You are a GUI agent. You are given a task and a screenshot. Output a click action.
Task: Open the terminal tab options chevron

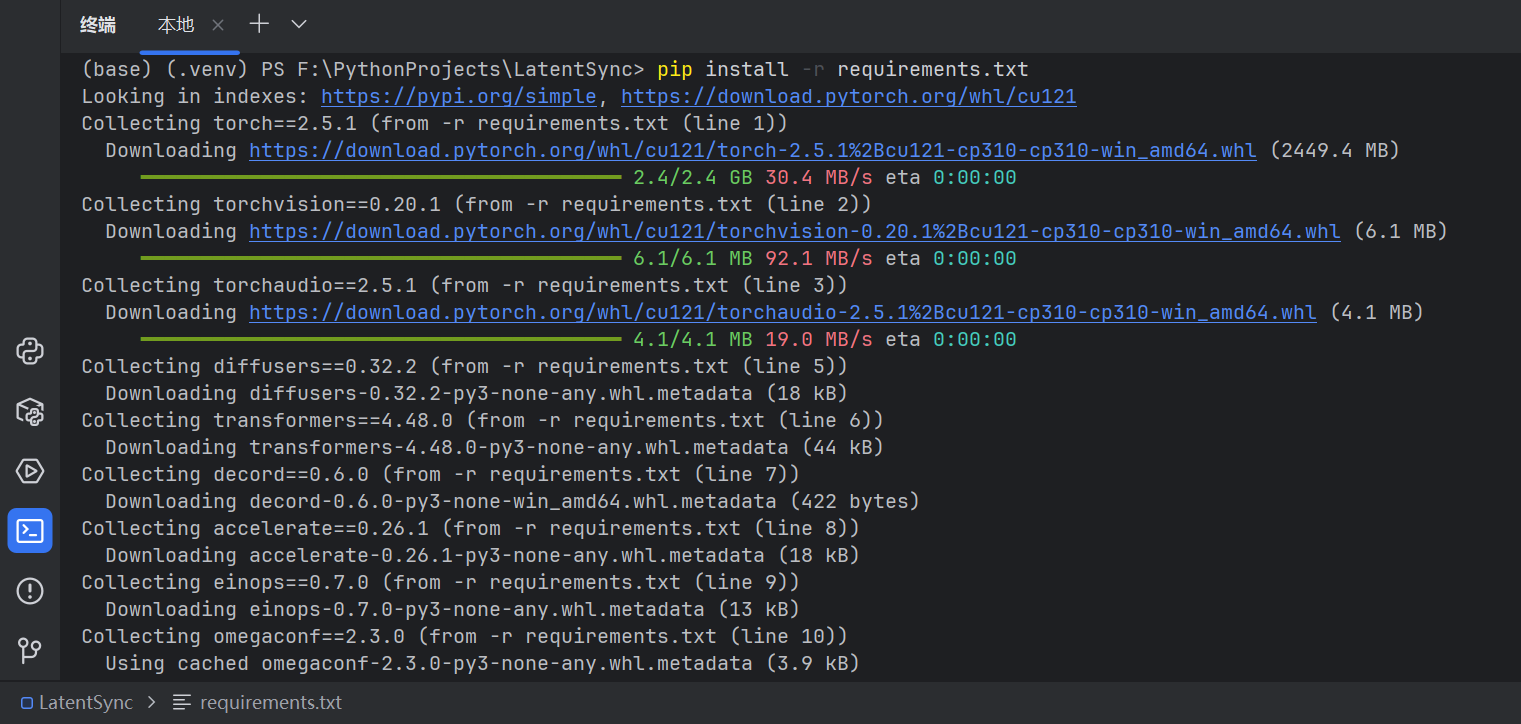(x=298, y=24)
